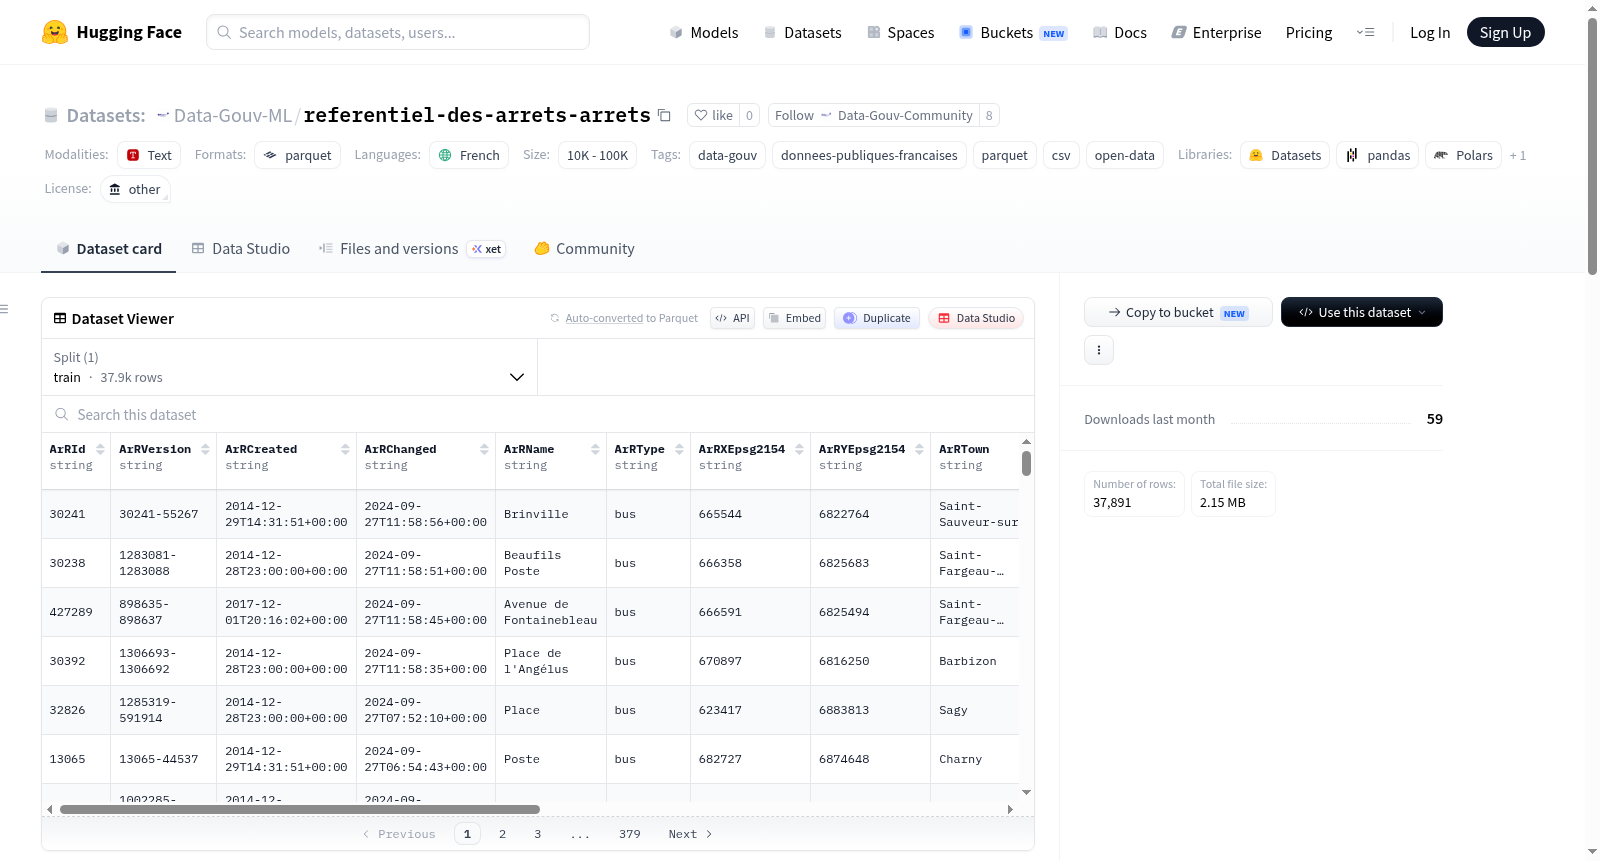Click the Sign Up button
This screenshot has width=1600, height=861.
pos(1505,32)
